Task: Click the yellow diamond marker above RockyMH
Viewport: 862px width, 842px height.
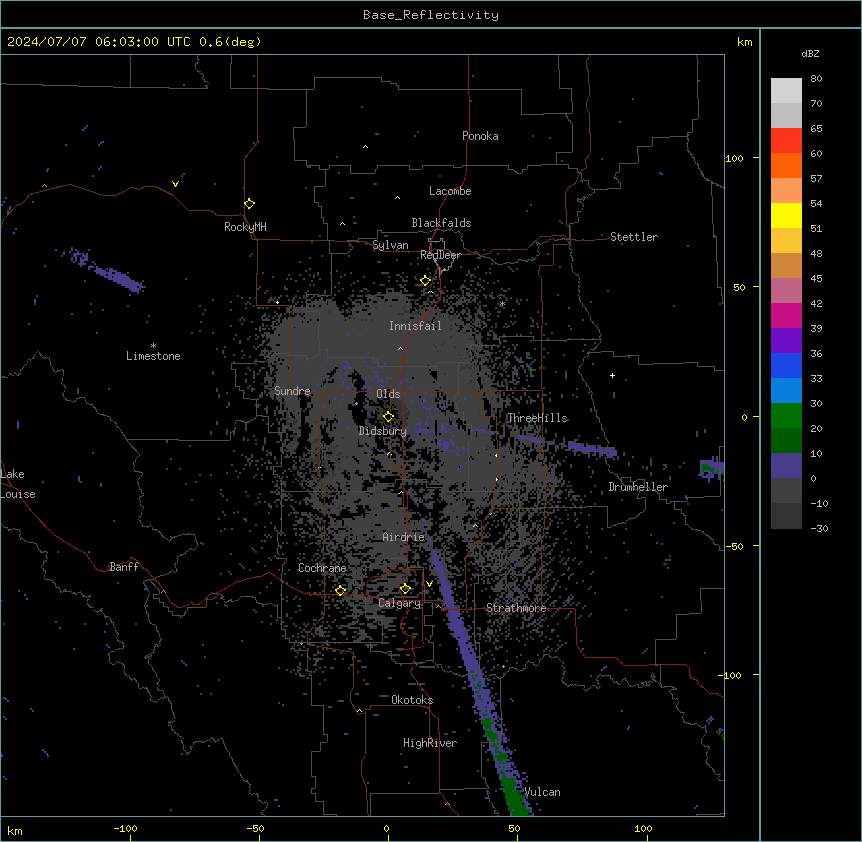Action: [249, 204]
